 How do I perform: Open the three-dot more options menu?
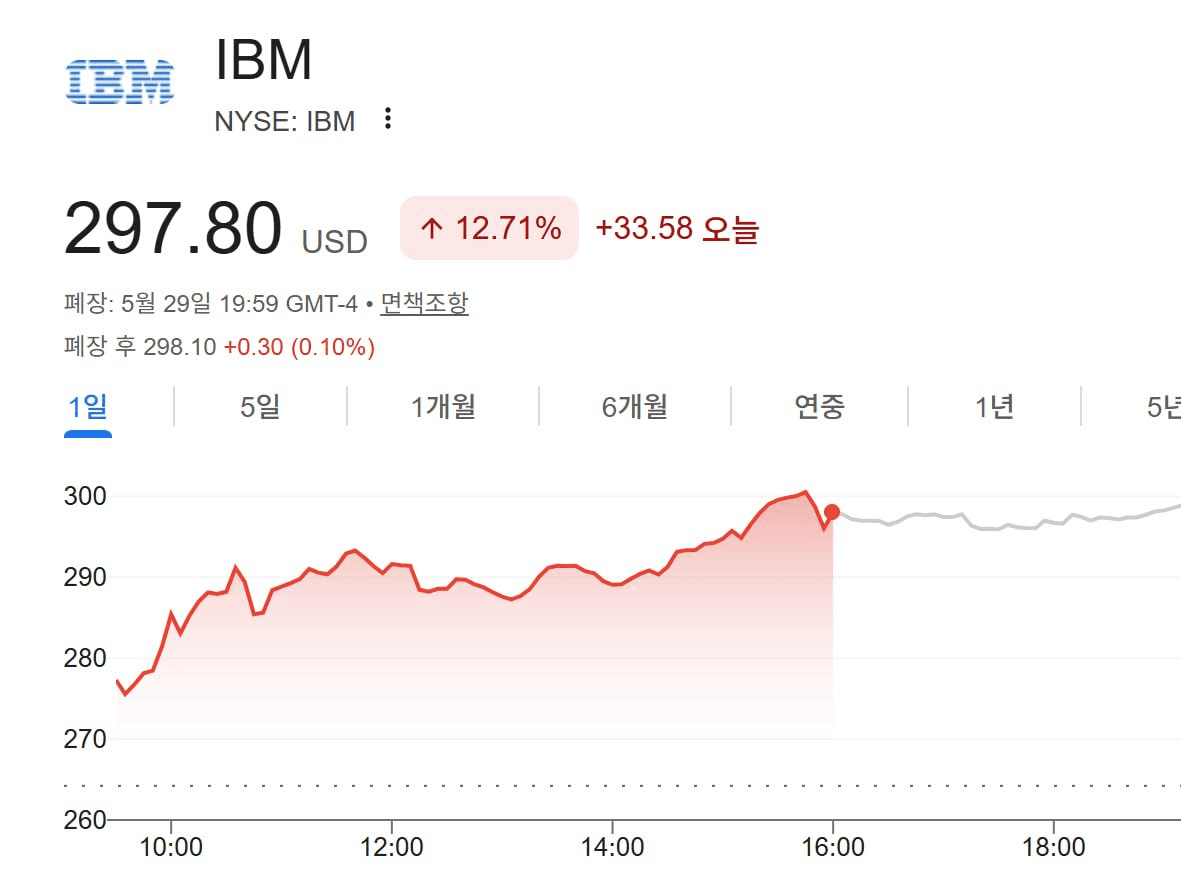(x=388, y=118)
